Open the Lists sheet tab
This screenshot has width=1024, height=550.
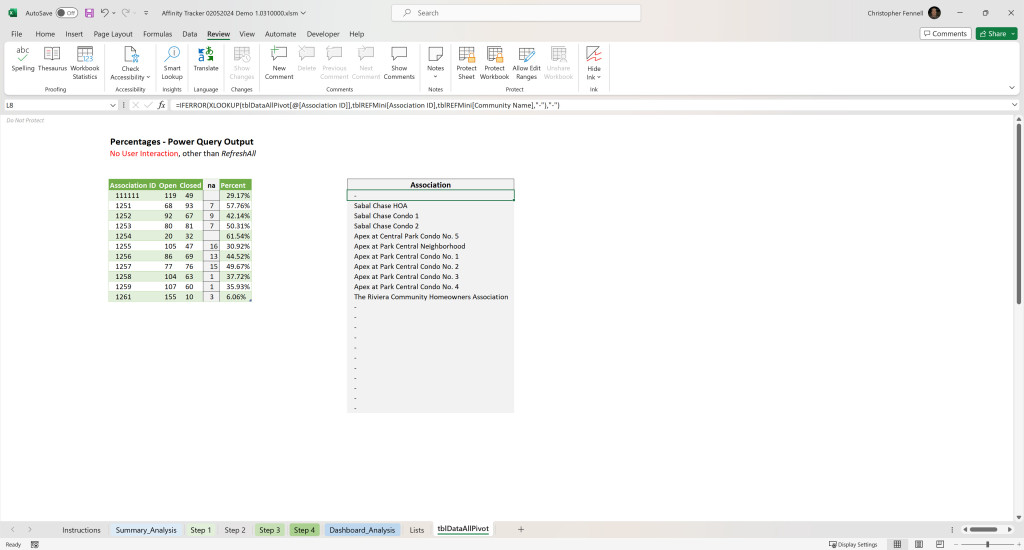[x=417, y=530]
